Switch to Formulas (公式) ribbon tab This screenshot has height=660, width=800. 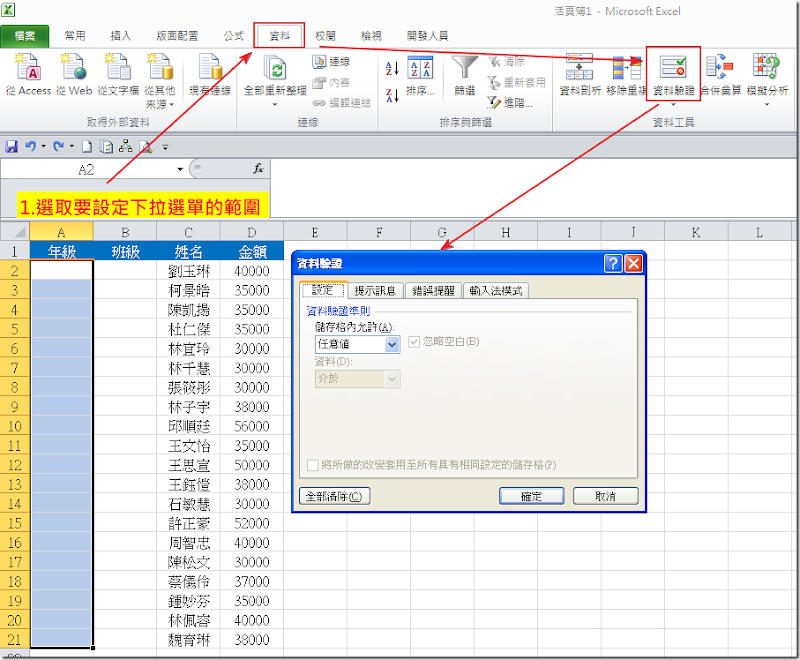[234, 36]
